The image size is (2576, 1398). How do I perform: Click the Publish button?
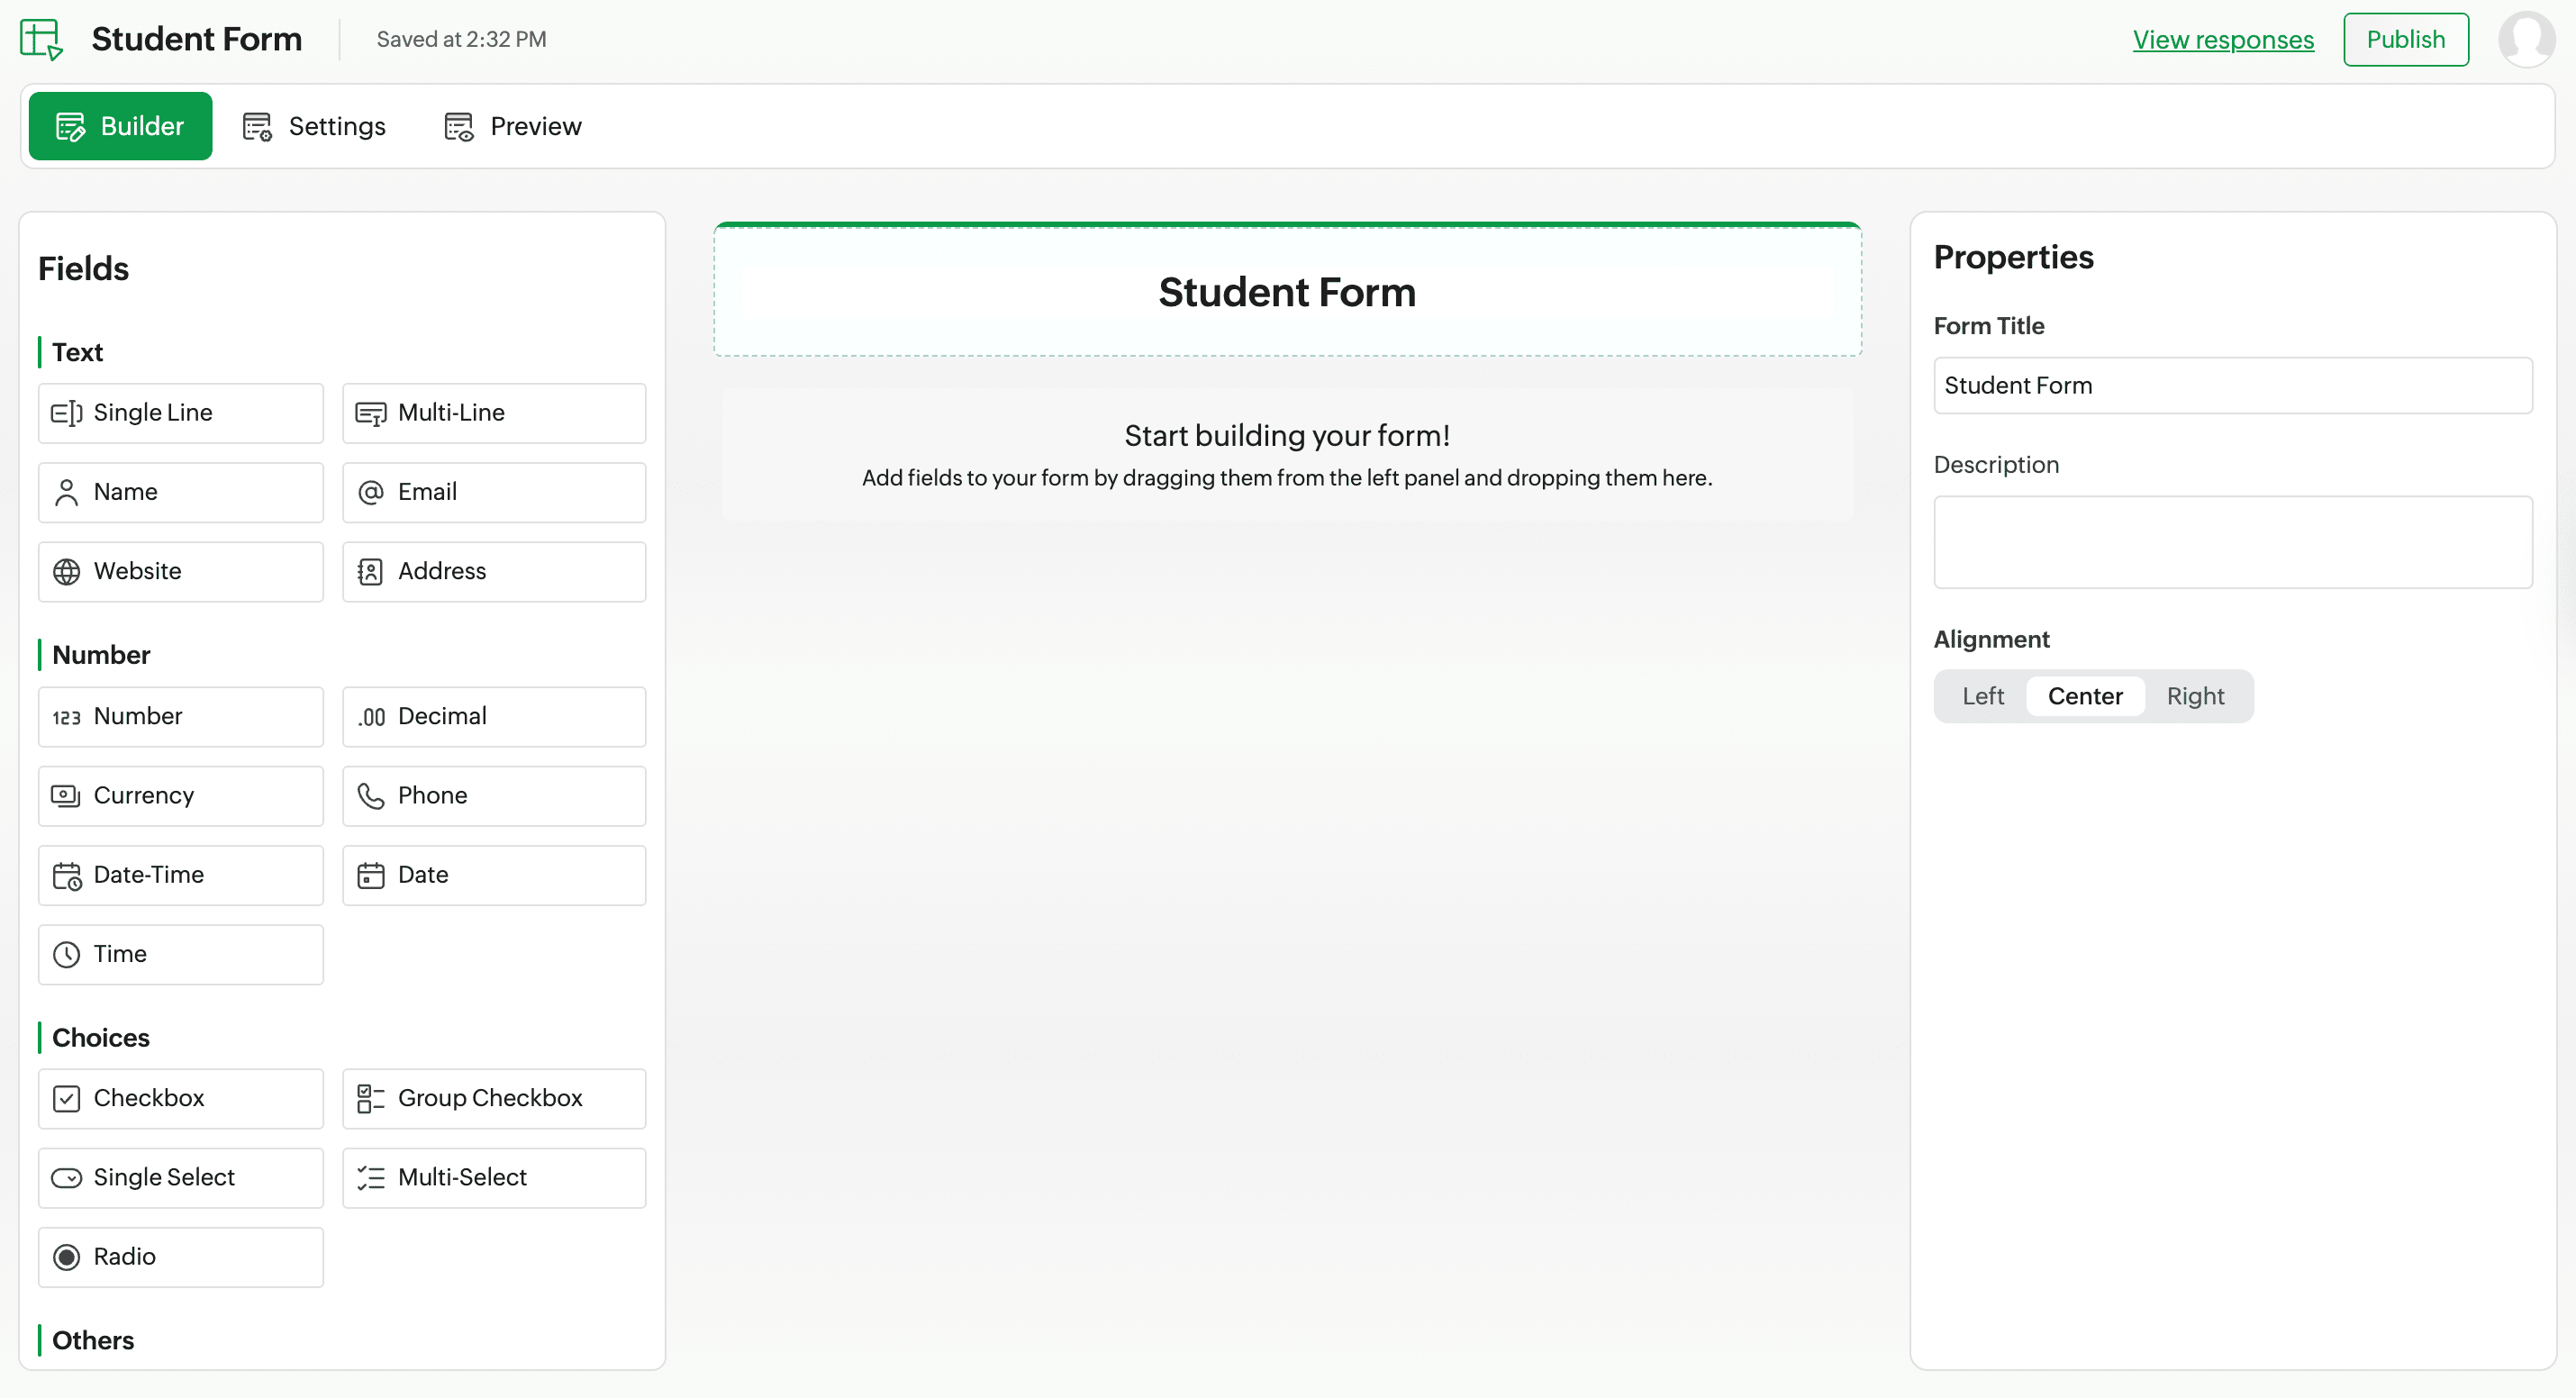point(2405,39)
